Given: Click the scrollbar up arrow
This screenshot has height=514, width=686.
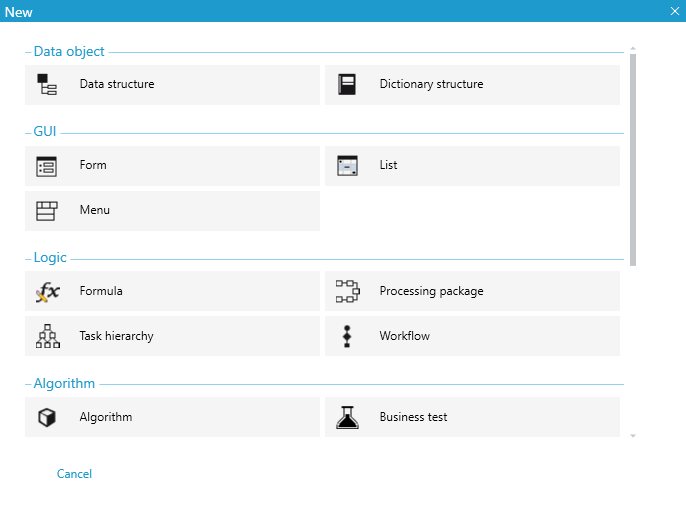Looking at the screenshot, I should coord(633,48).
